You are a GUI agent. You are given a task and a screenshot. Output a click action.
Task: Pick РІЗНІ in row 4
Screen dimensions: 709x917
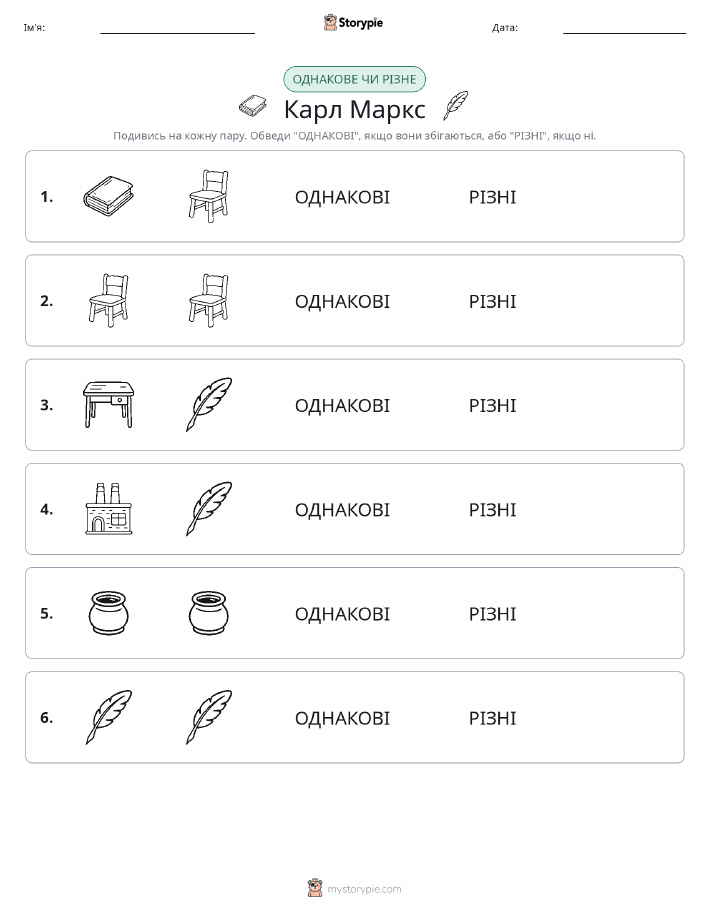[493, 509]
